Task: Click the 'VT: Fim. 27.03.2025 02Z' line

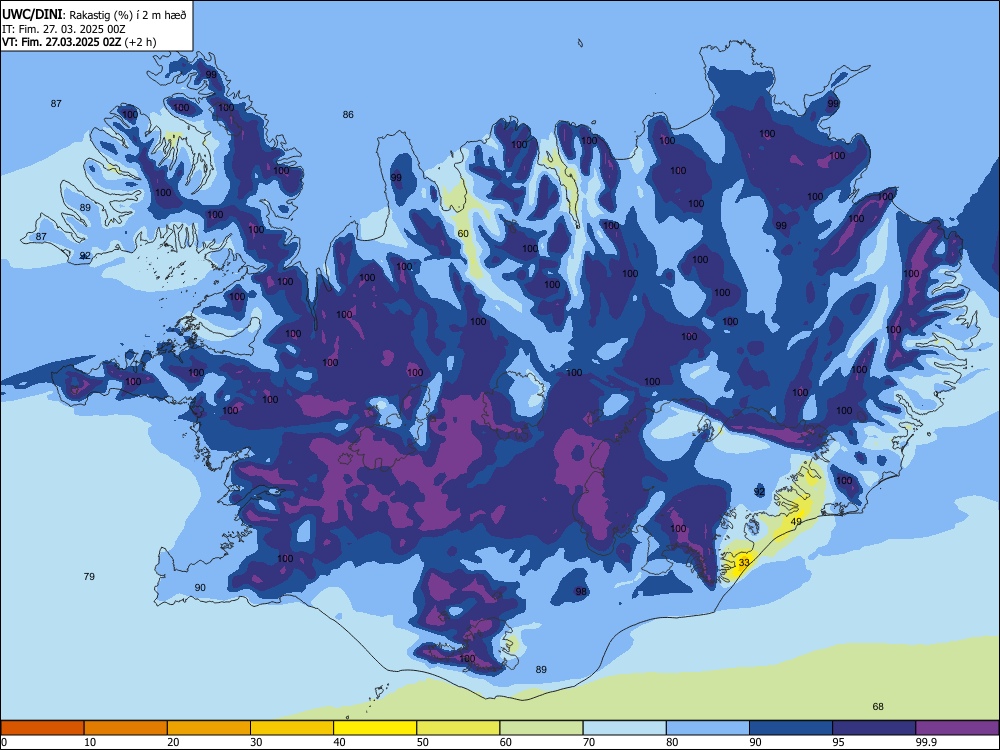Action: point(61,43)
